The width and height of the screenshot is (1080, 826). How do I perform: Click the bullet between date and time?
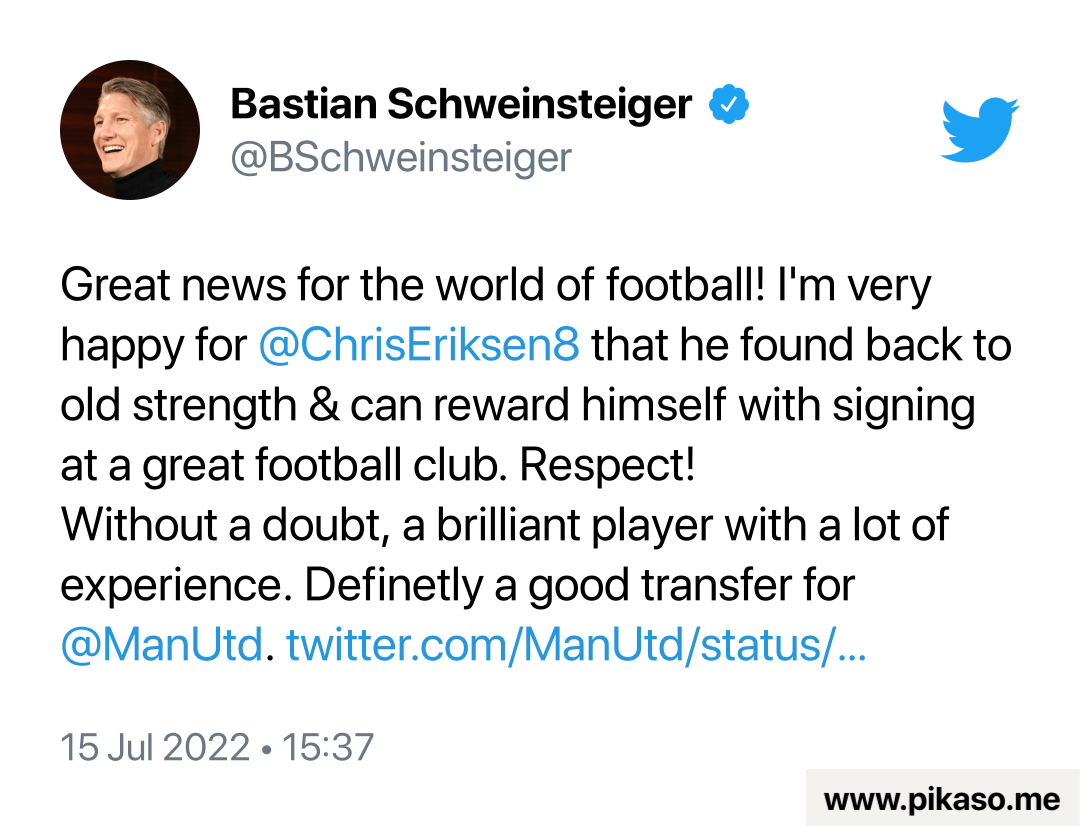[266, 748]
